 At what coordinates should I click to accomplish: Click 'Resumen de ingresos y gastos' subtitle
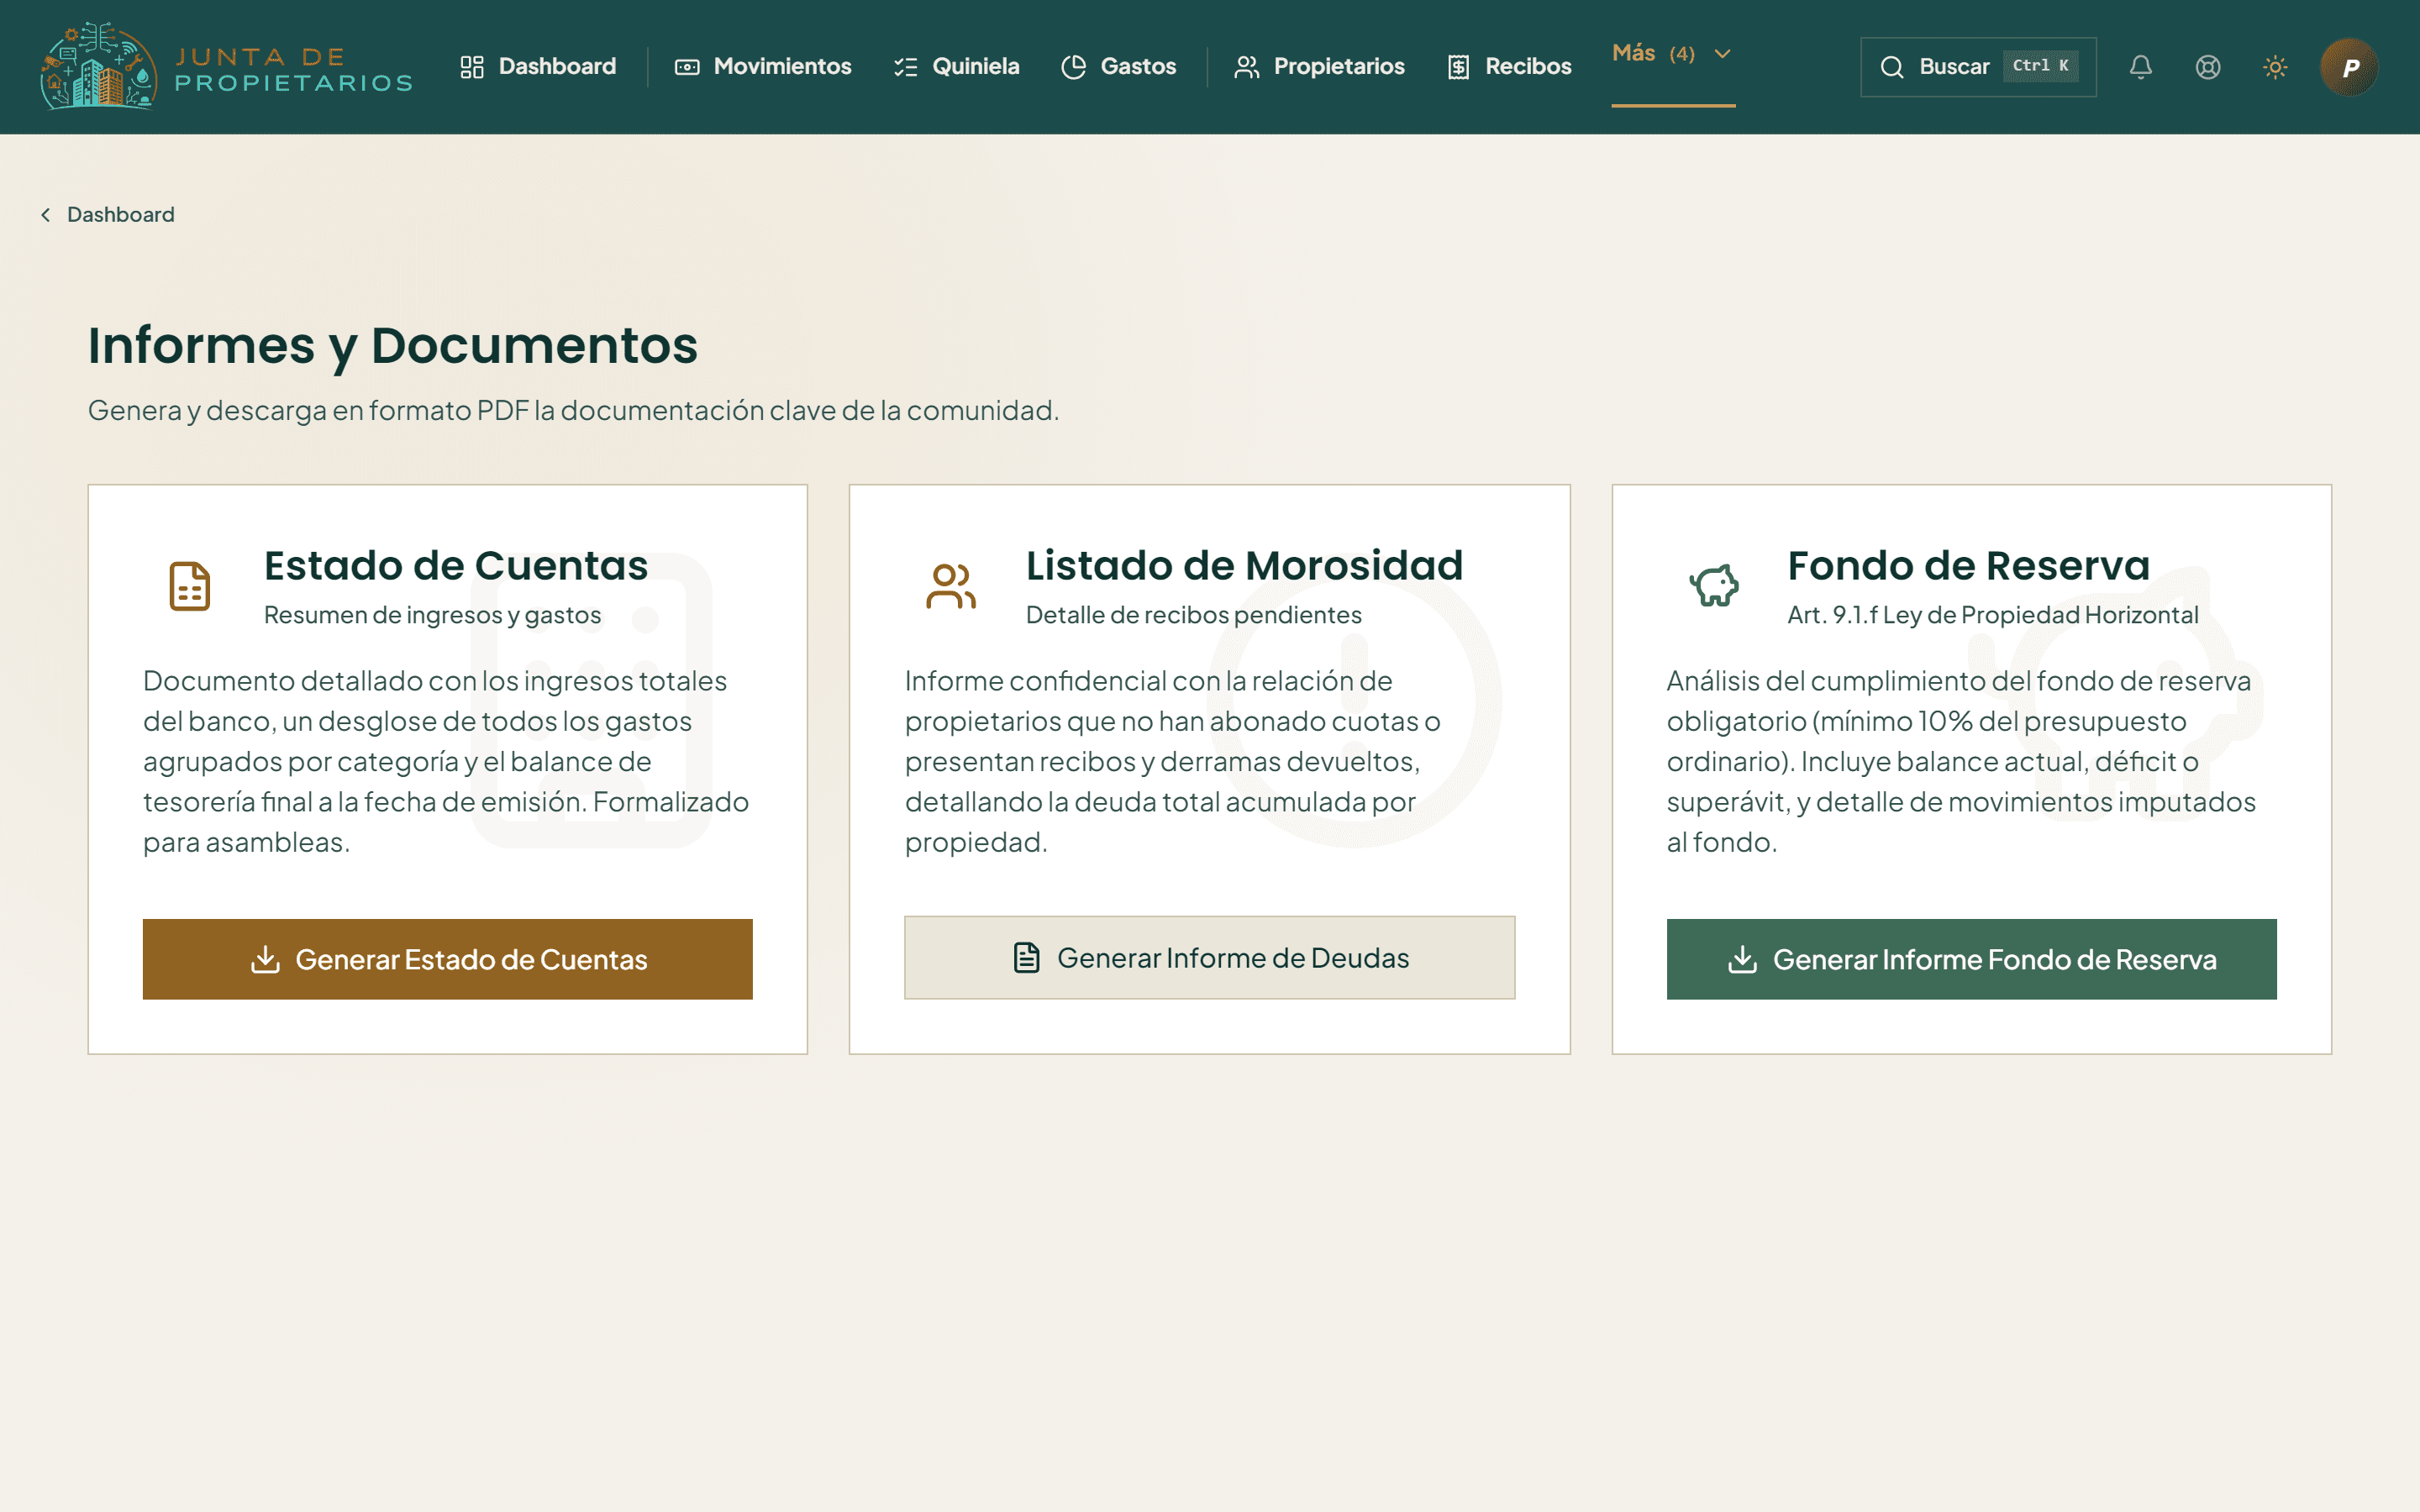[x=433, y=615]
